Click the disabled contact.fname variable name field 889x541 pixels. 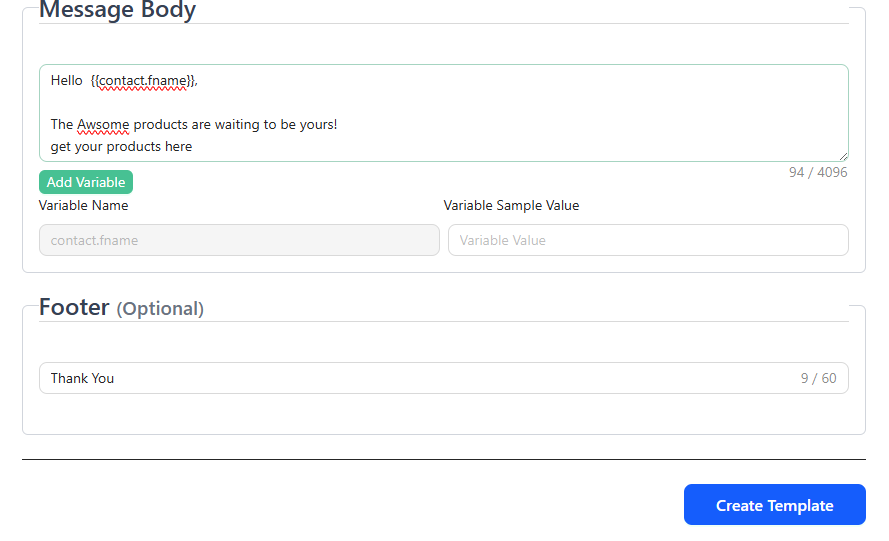(239, 240)
